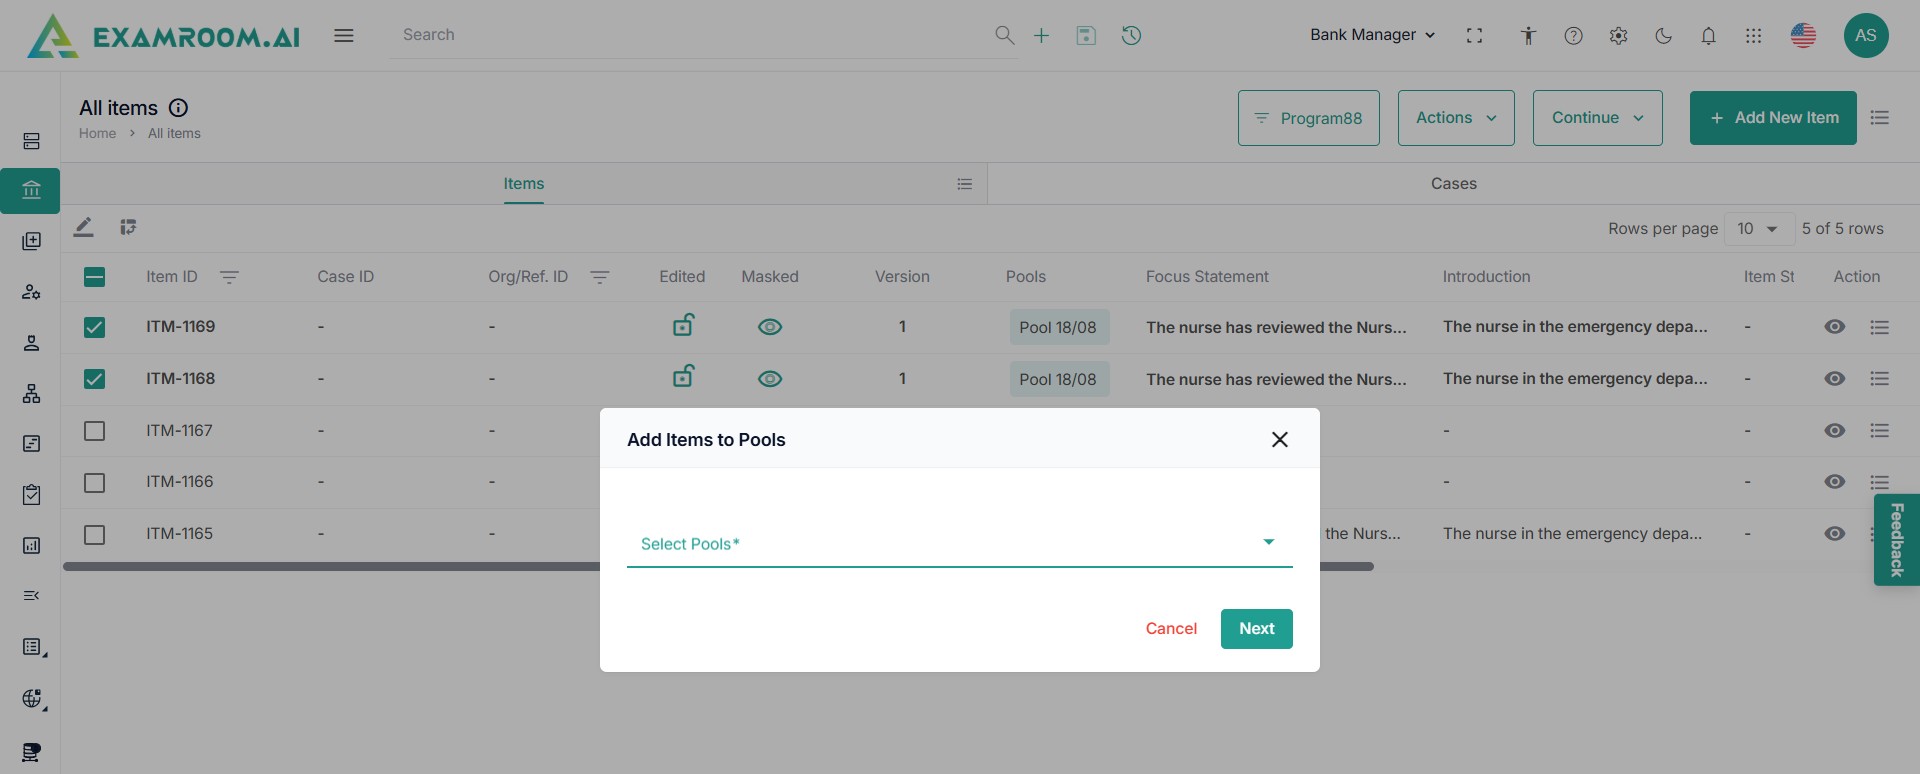This screenshot has width=1920, height=774.
Task: Click the horizontal table scrollbar
Action: (330, 567)
